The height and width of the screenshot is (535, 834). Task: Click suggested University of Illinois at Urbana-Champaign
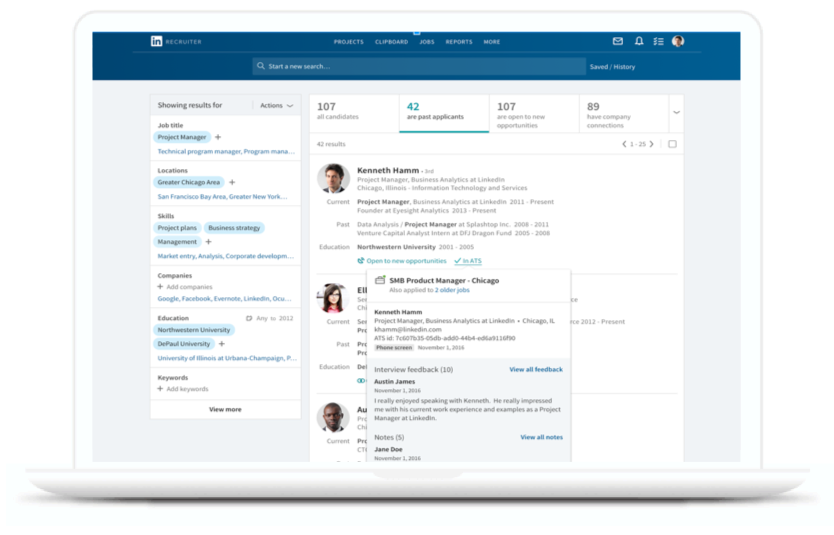(221, 358)
